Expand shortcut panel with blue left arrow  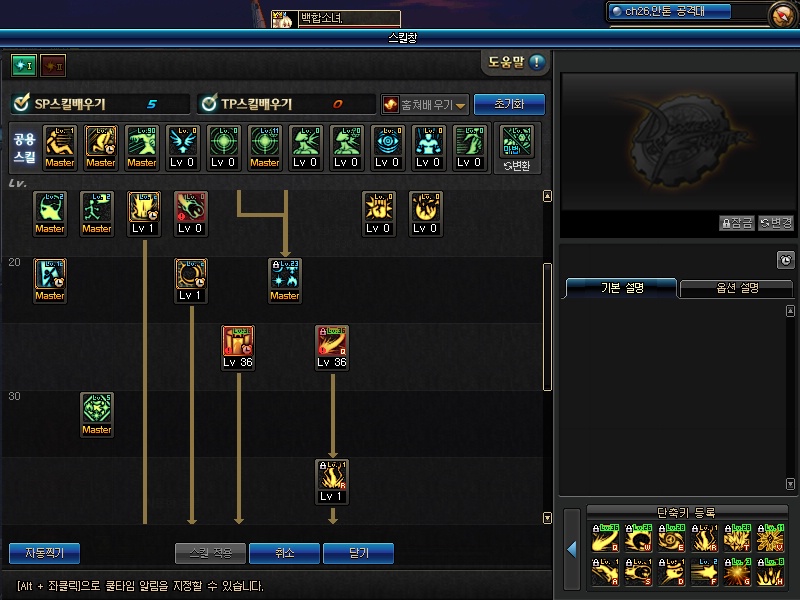point(571,549)
